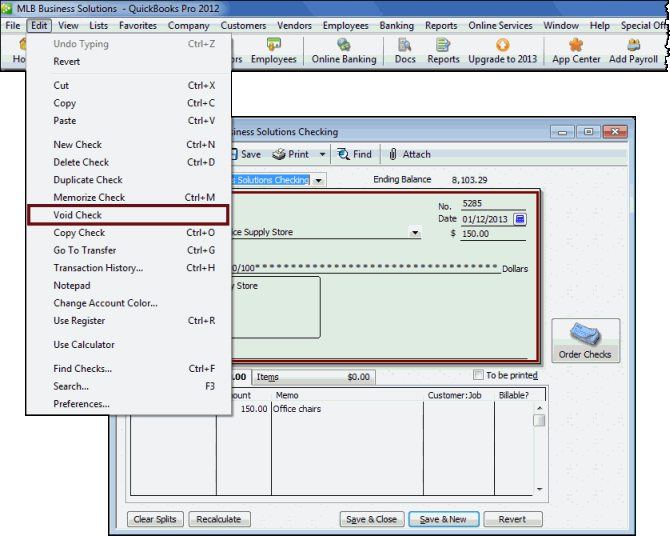Click the Add Payroll icon
Screen dimensions: 670x536
coord(633,51)
